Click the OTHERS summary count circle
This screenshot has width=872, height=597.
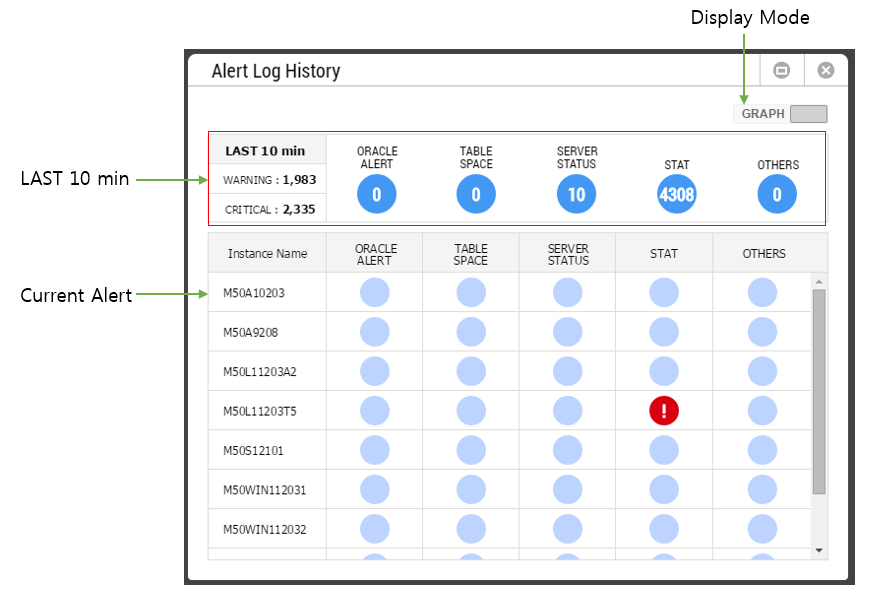[777, 194]
